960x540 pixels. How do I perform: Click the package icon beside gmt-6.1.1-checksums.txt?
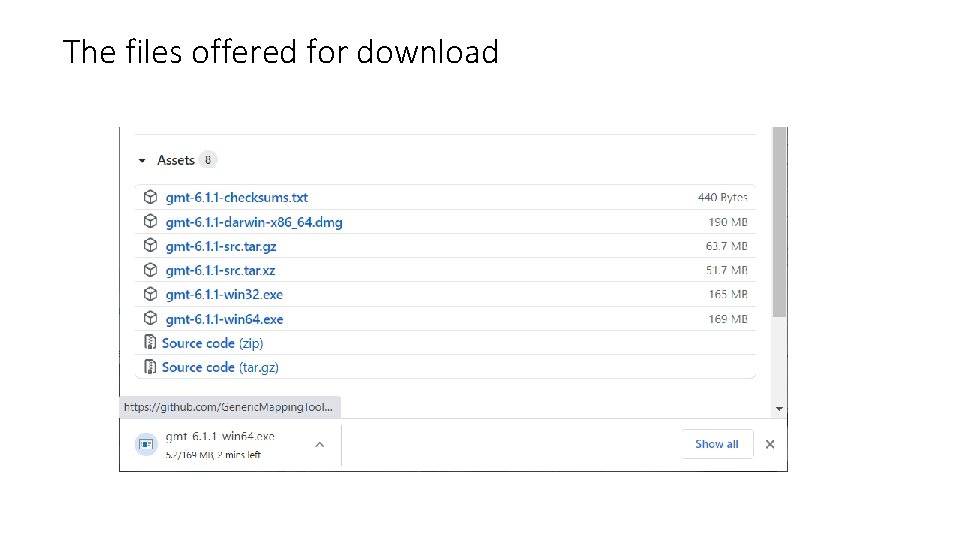[x=149, y=197]
